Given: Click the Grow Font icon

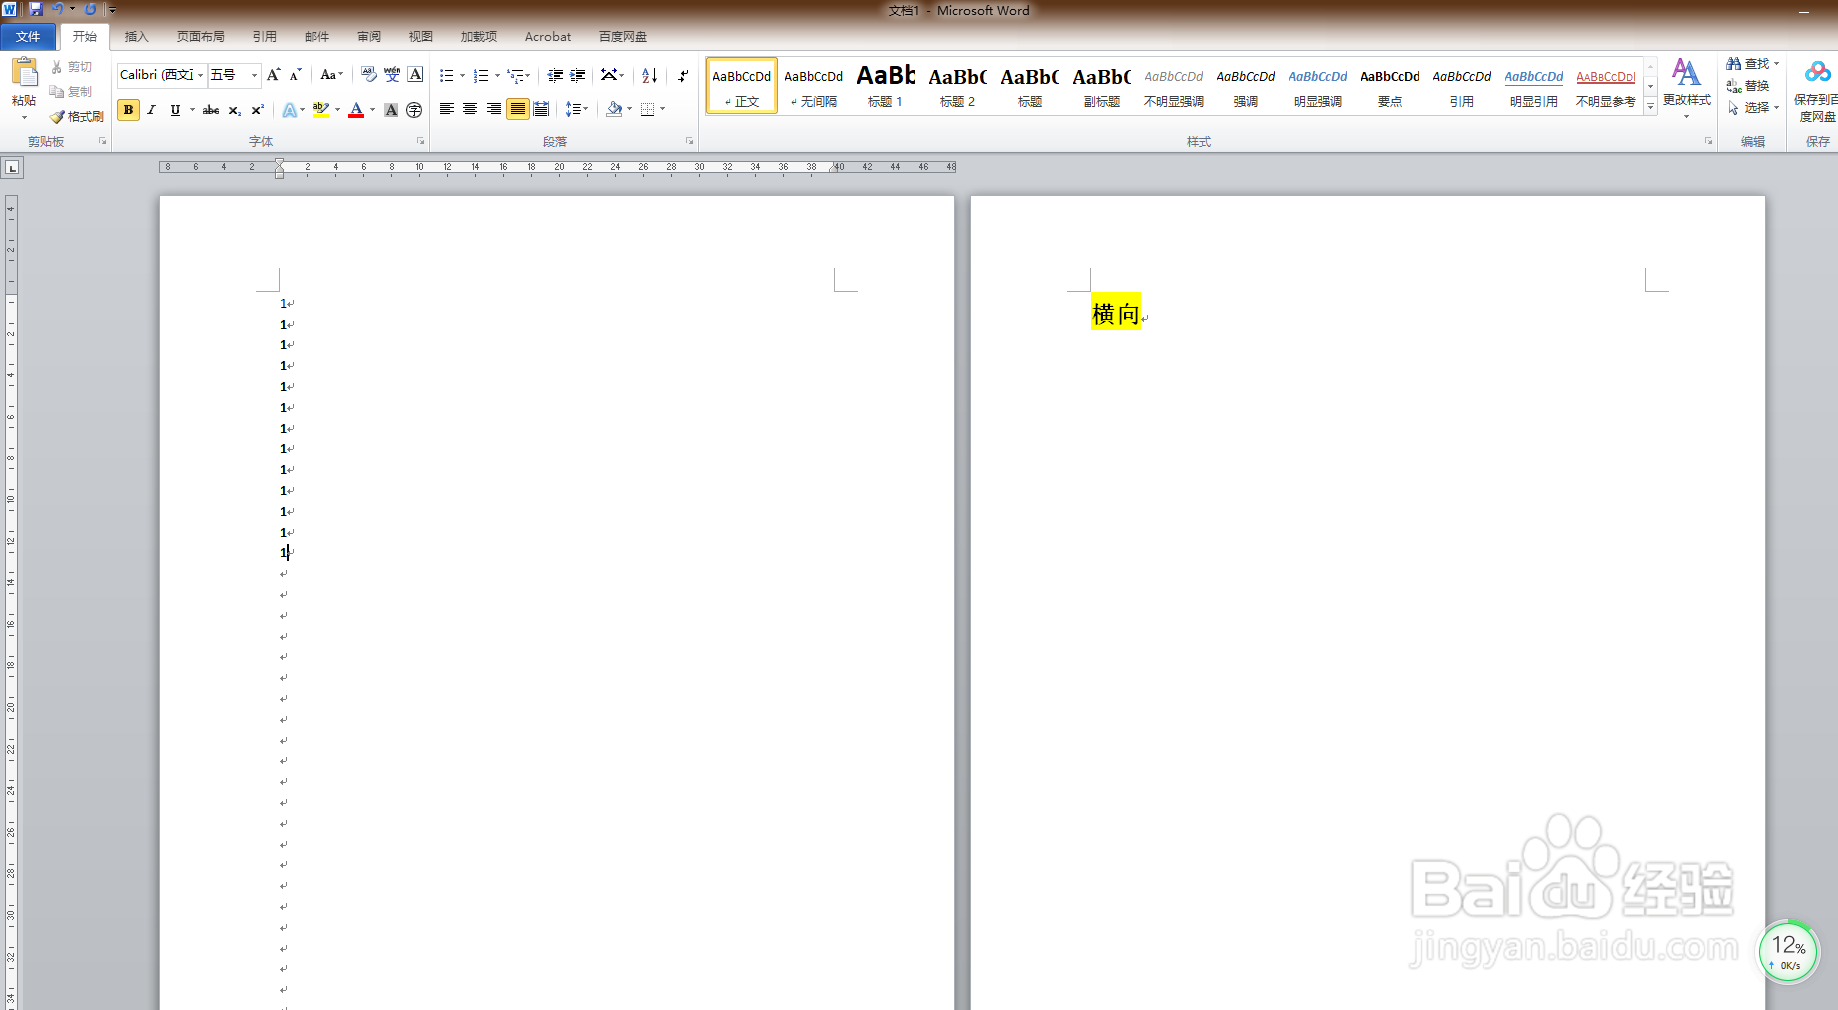Looking at the screenshot, I should pos(273,75).
